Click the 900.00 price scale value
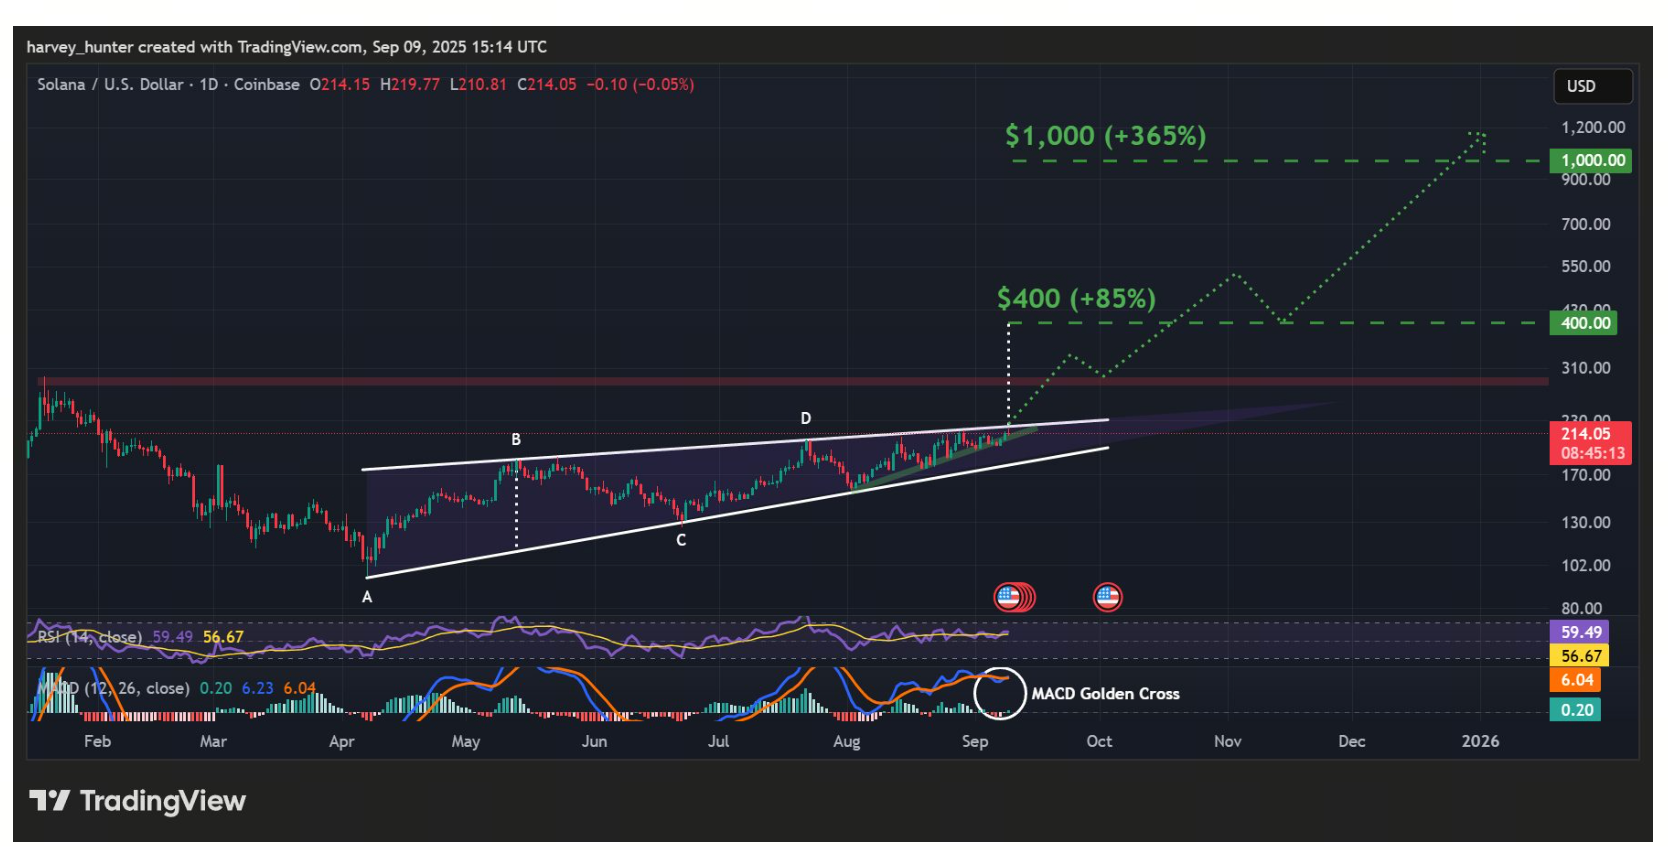Viewport: 1668px width, 850px height. 1586,179
